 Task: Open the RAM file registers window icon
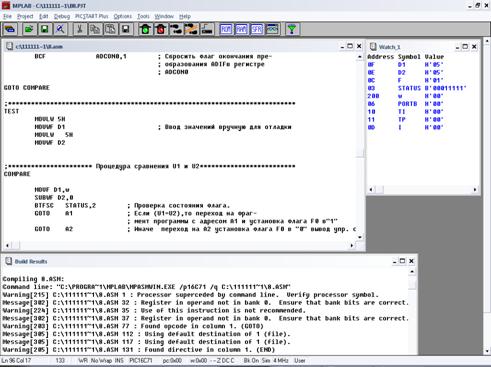coord(241,29)
